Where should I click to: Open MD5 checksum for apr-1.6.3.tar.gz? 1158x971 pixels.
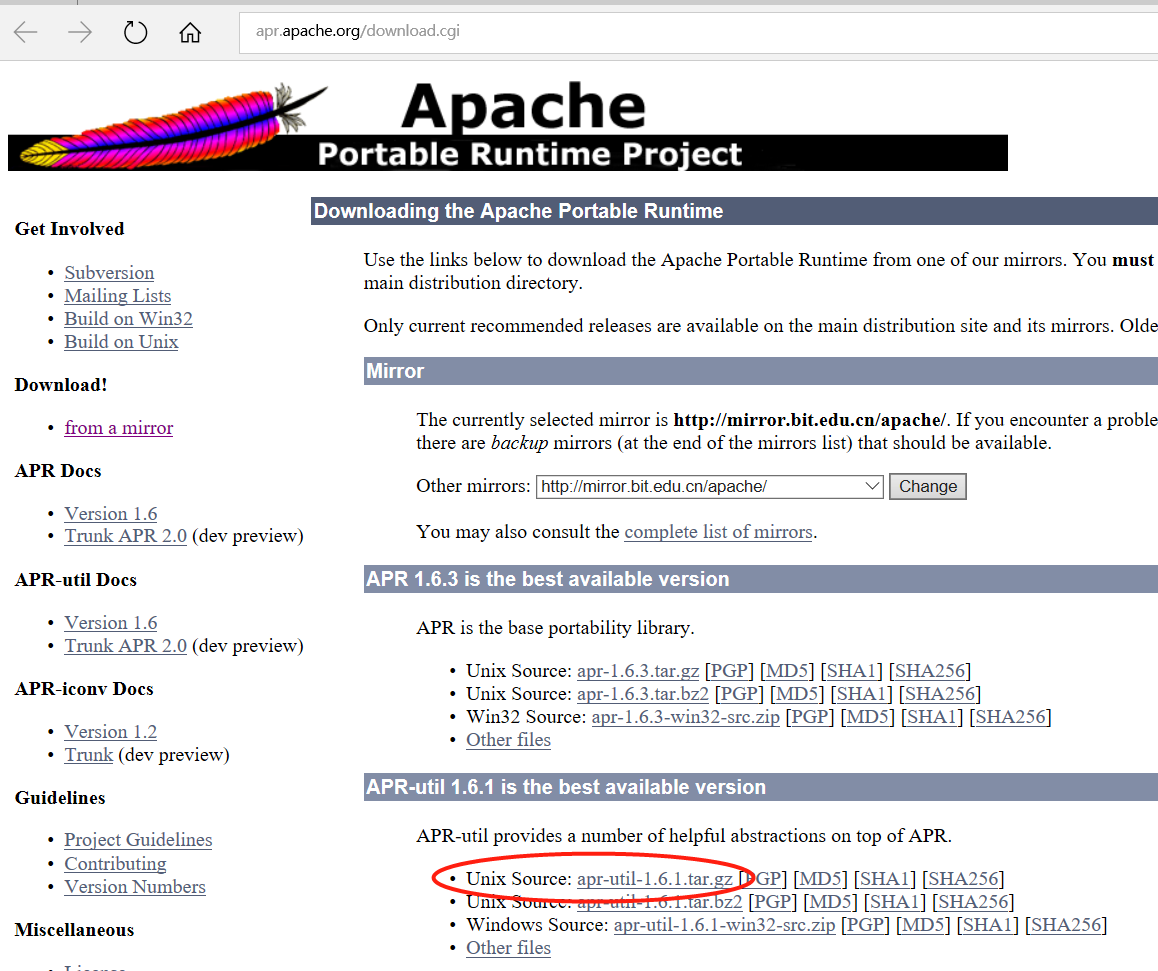(x=787, y=670)
